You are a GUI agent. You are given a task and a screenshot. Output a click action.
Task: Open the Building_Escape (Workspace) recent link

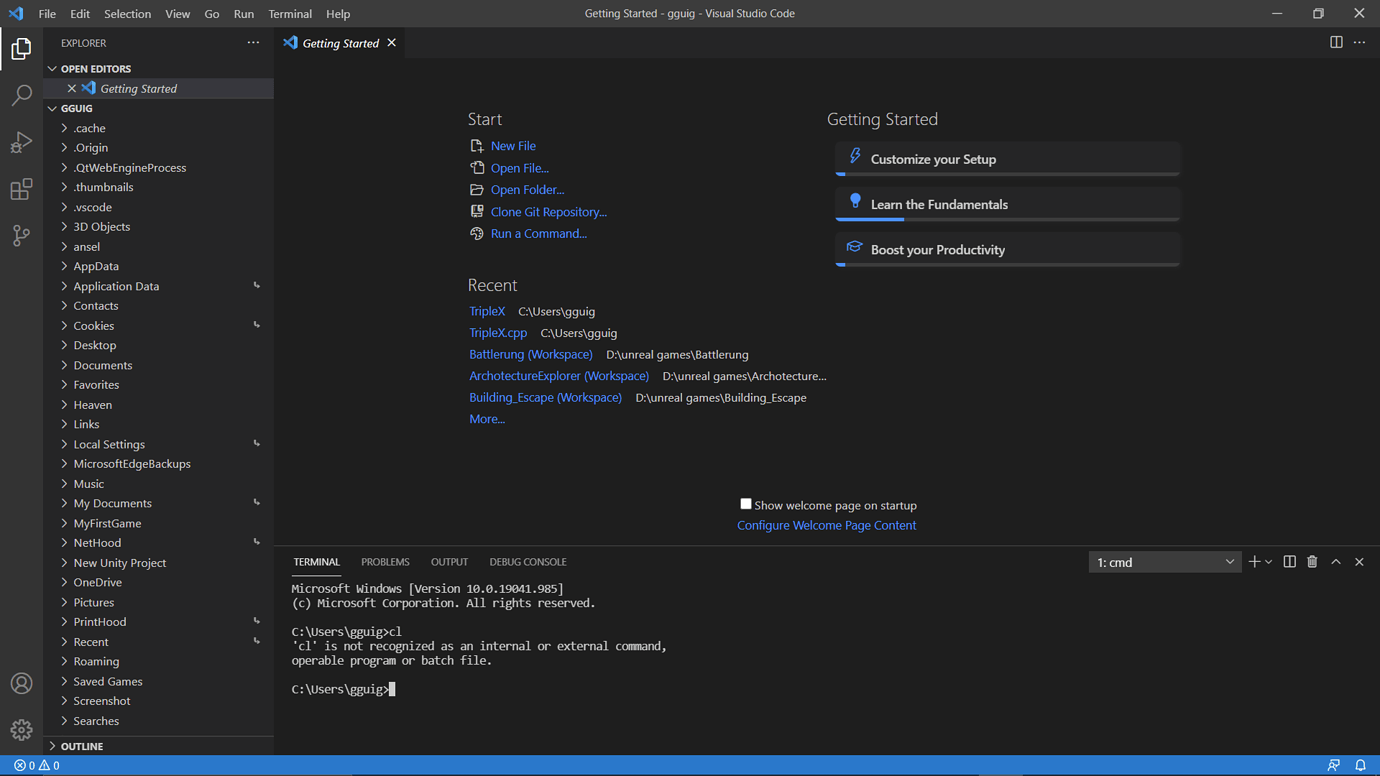tap(545, 398)
